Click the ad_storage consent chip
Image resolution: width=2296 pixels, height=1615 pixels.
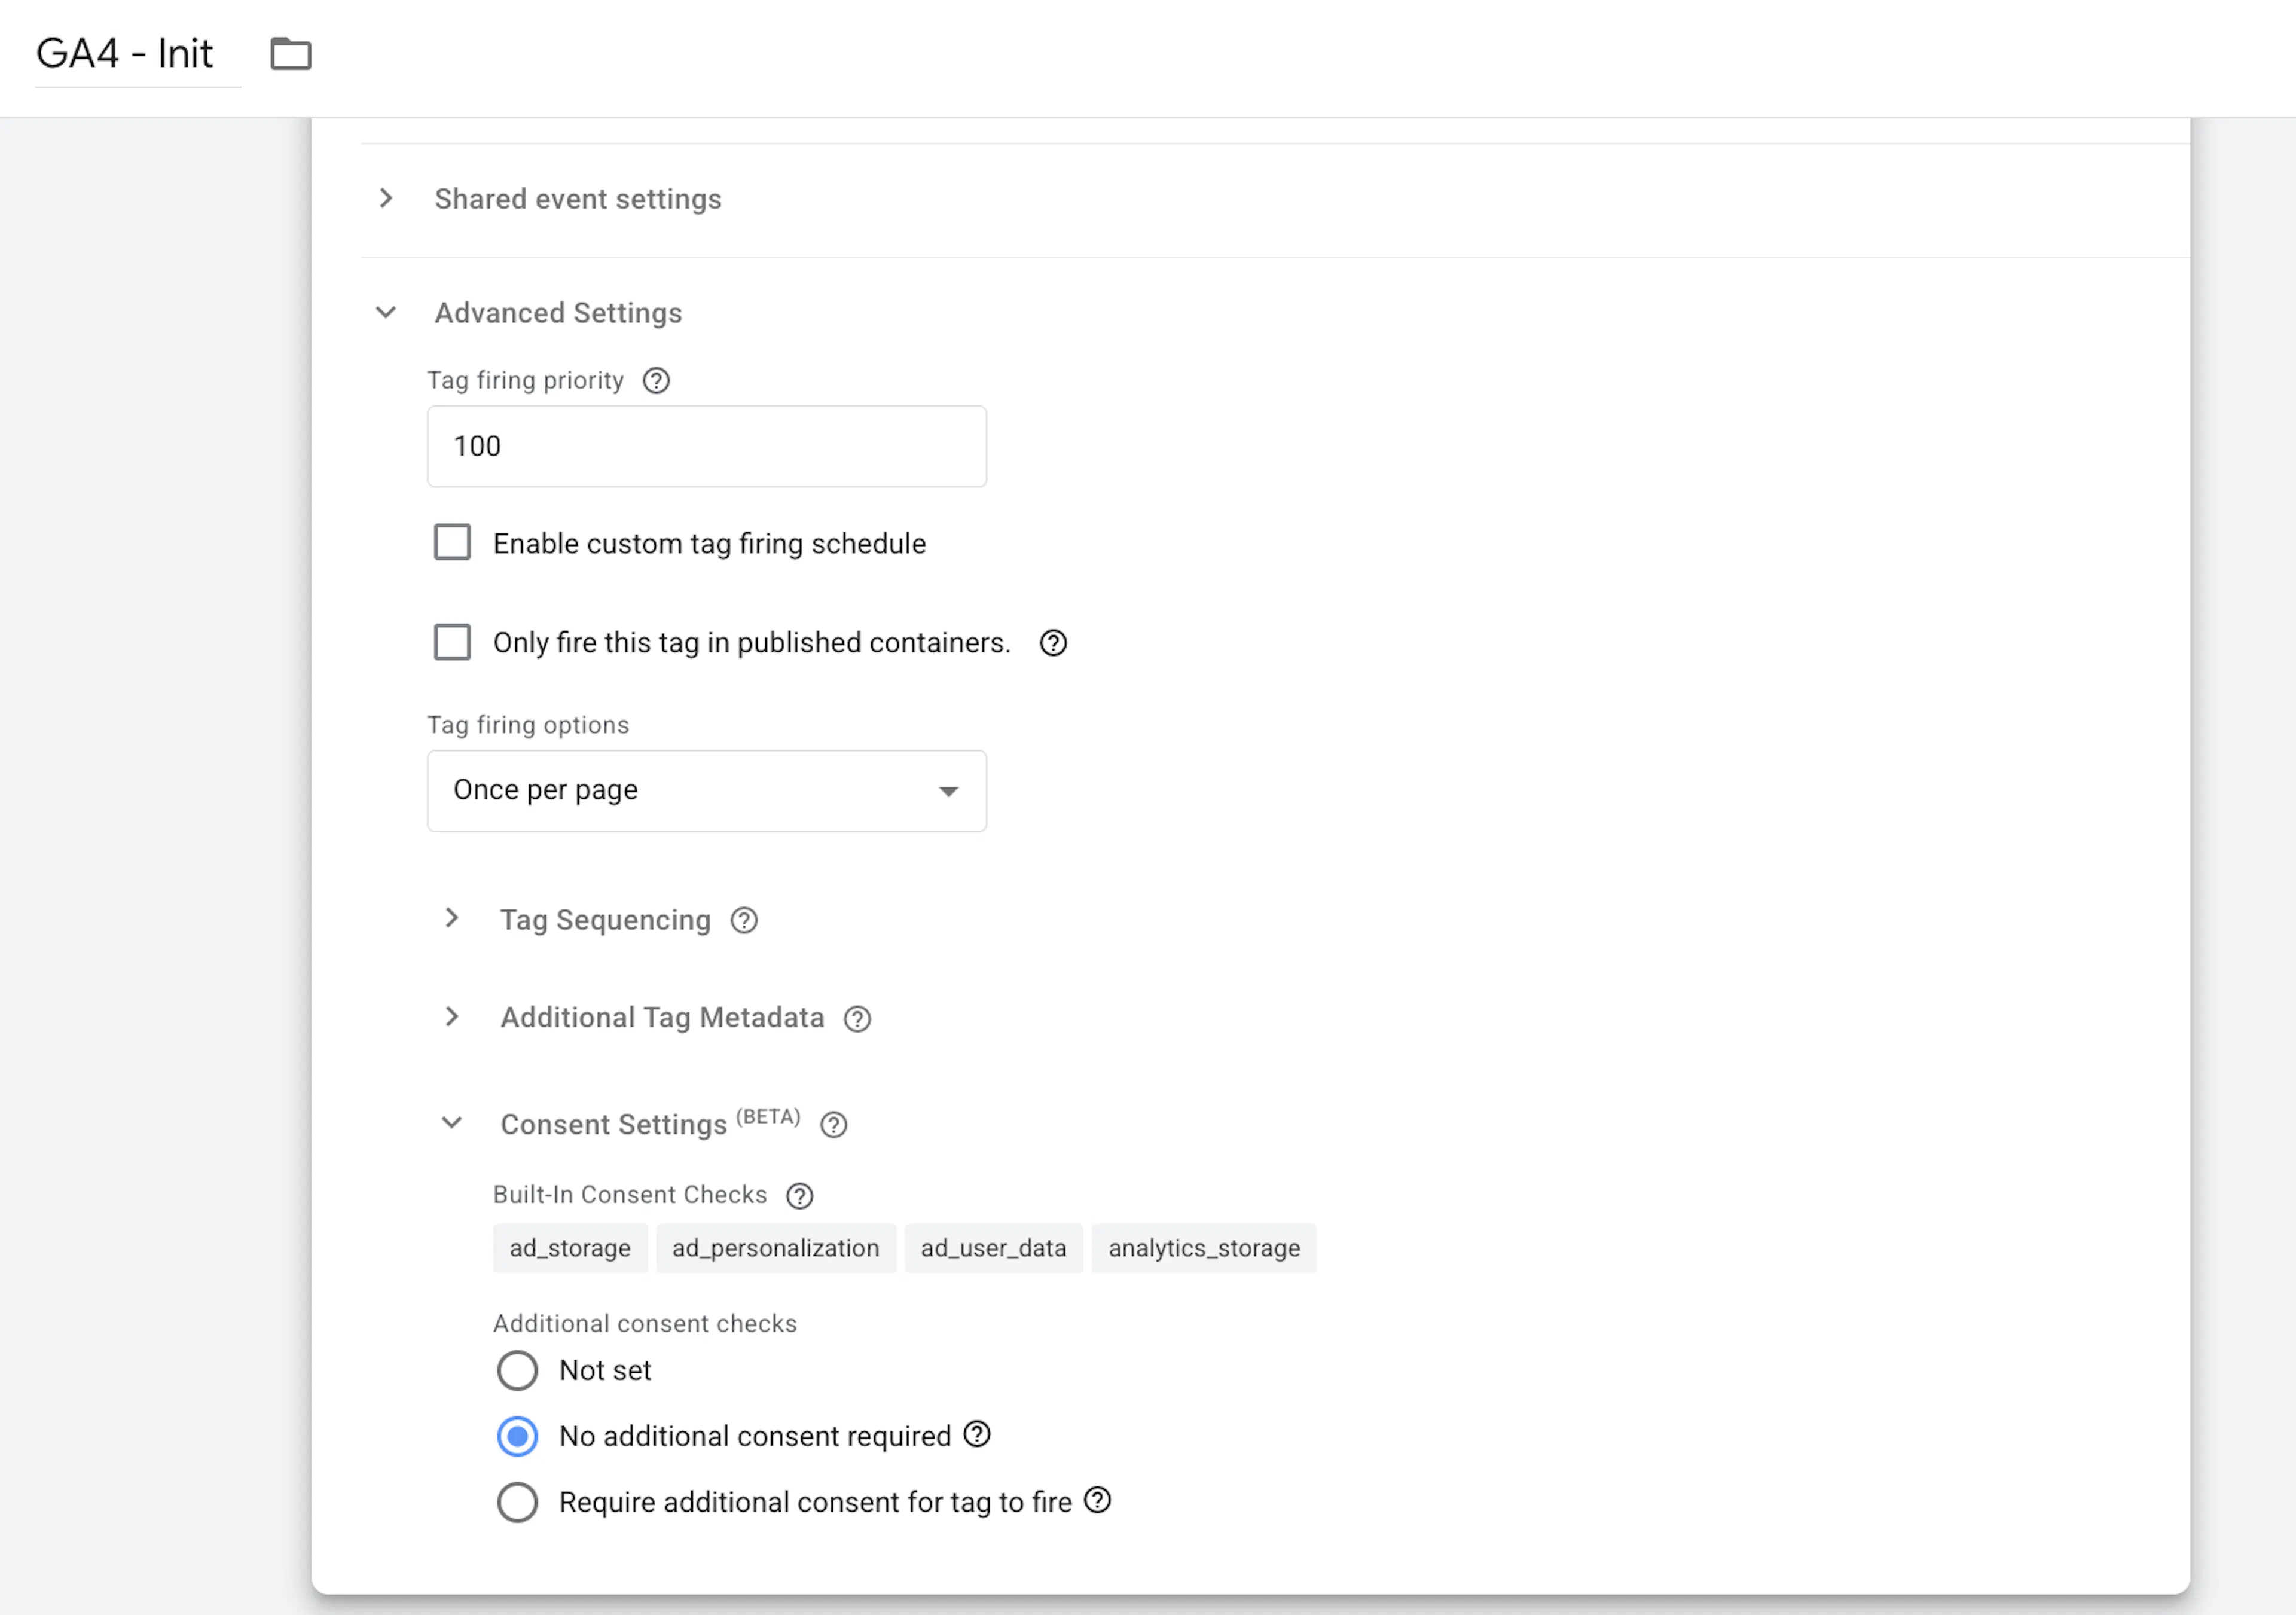click(570, 1248)
